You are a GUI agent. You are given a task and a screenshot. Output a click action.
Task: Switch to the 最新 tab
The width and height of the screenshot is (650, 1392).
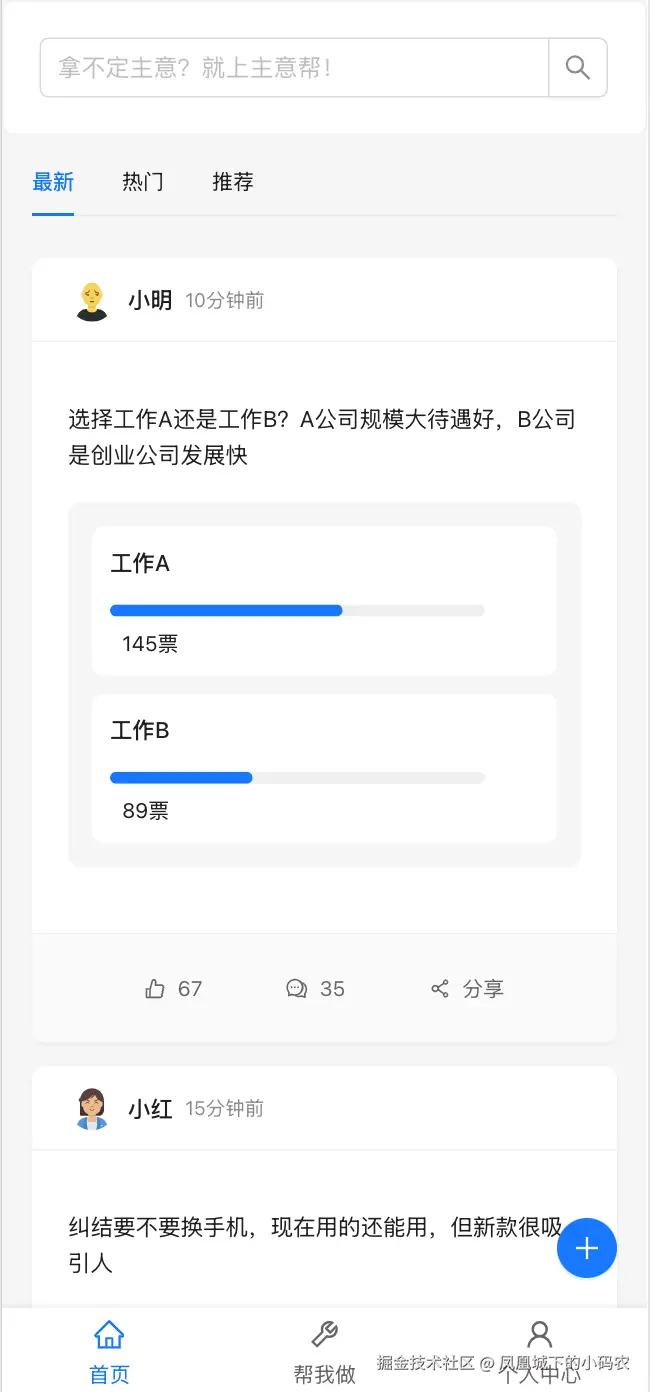(x=53, y=182)
